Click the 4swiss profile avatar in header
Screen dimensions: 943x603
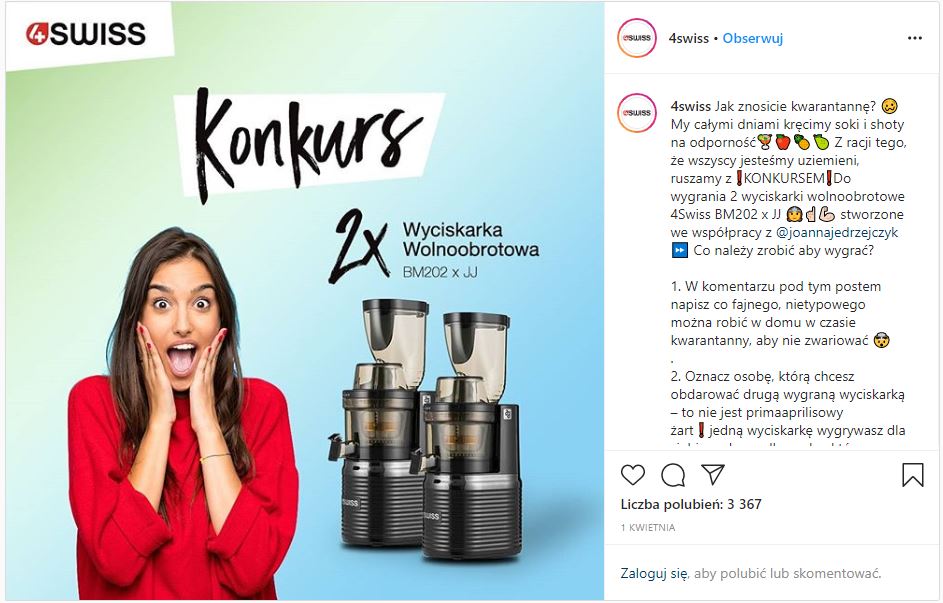[637, 38]
